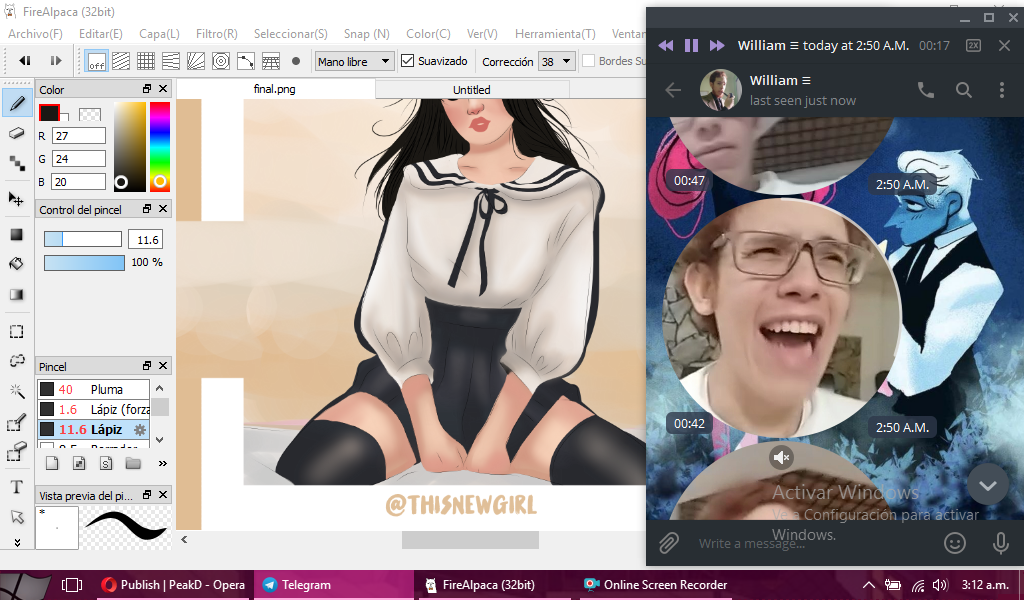Open the Filtro(R) menu
This screenshot has height=600, width=1024.
(217, 33)
